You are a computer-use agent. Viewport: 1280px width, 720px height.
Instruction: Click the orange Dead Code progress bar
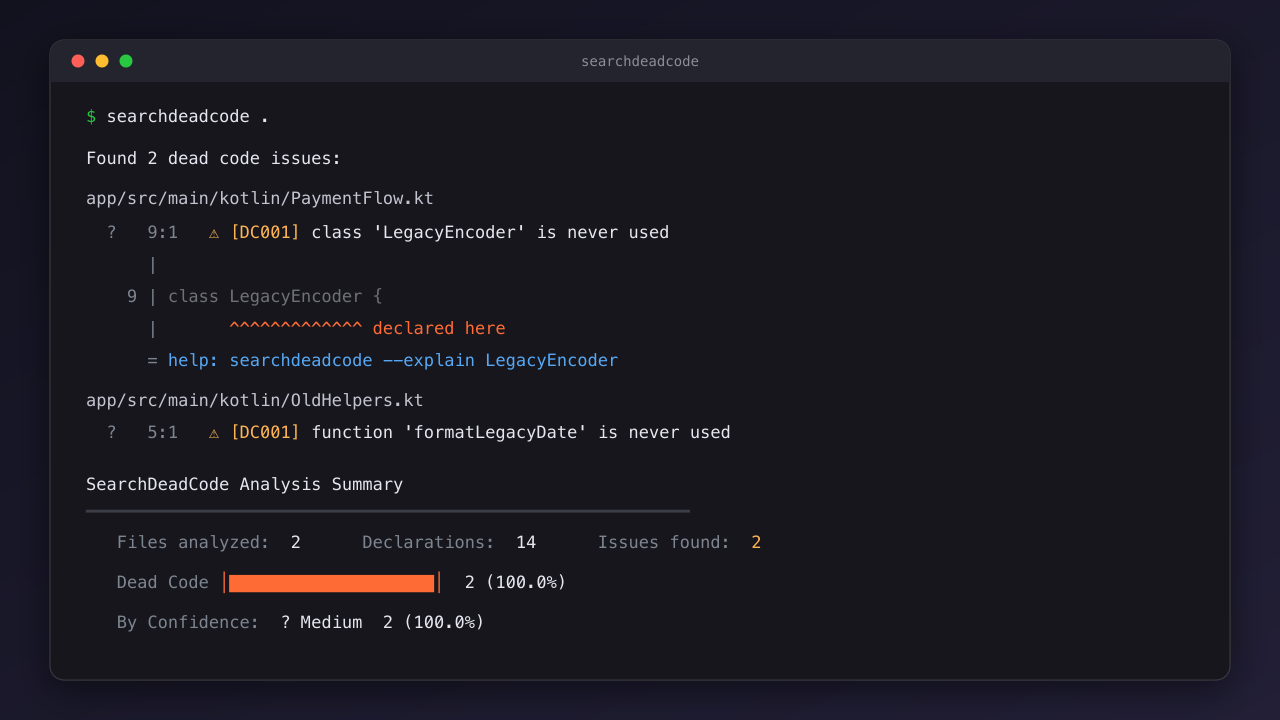[x=331, y=583]
